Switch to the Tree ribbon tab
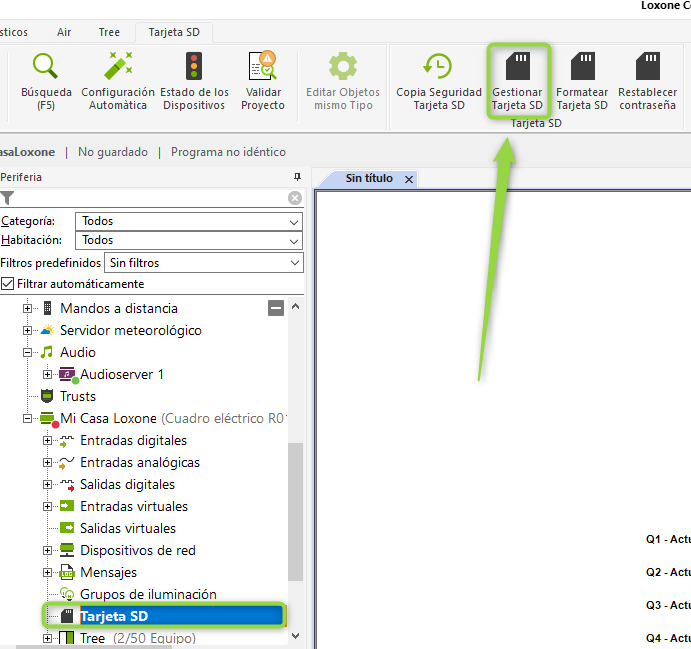The height and width of the screenshot is (649, 691). click(x=109, y=32)
